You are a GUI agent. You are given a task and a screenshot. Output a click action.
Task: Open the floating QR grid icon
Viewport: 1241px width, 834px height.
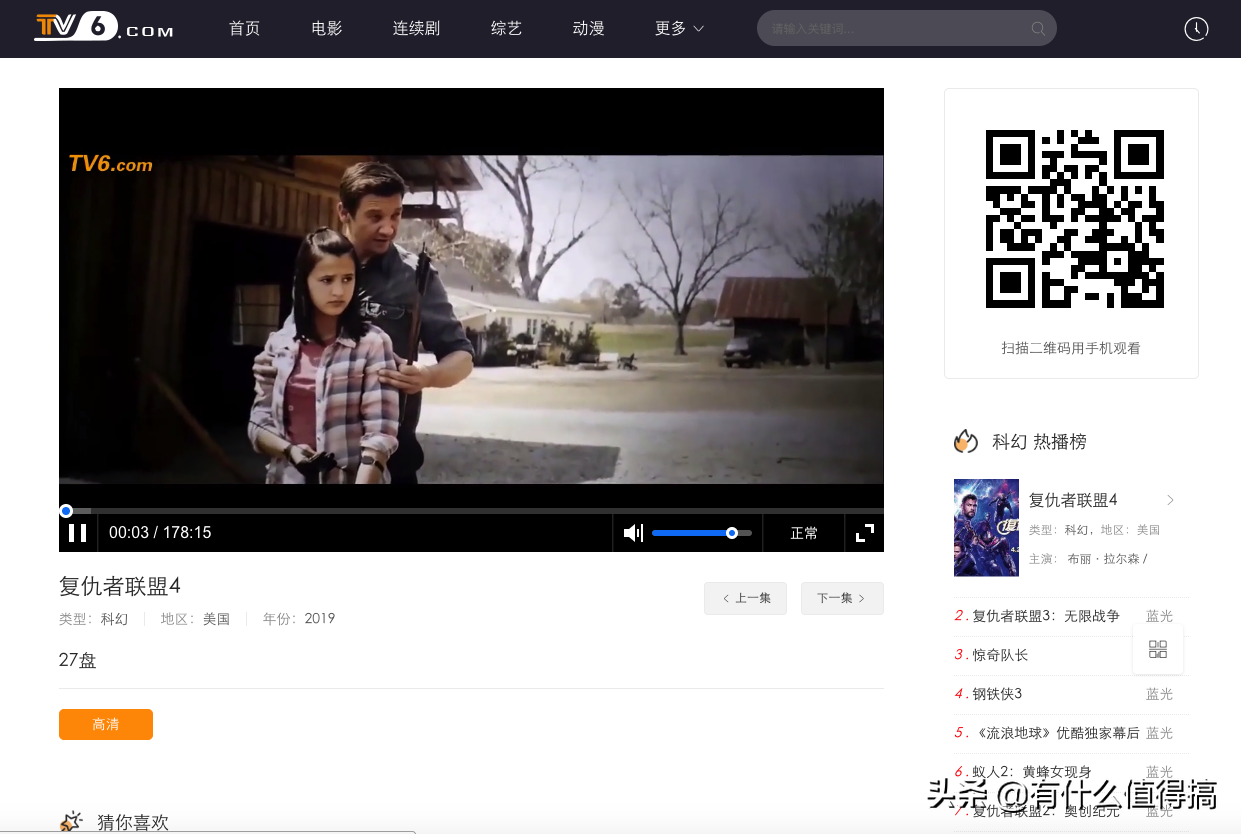(x=1158, y=649)
